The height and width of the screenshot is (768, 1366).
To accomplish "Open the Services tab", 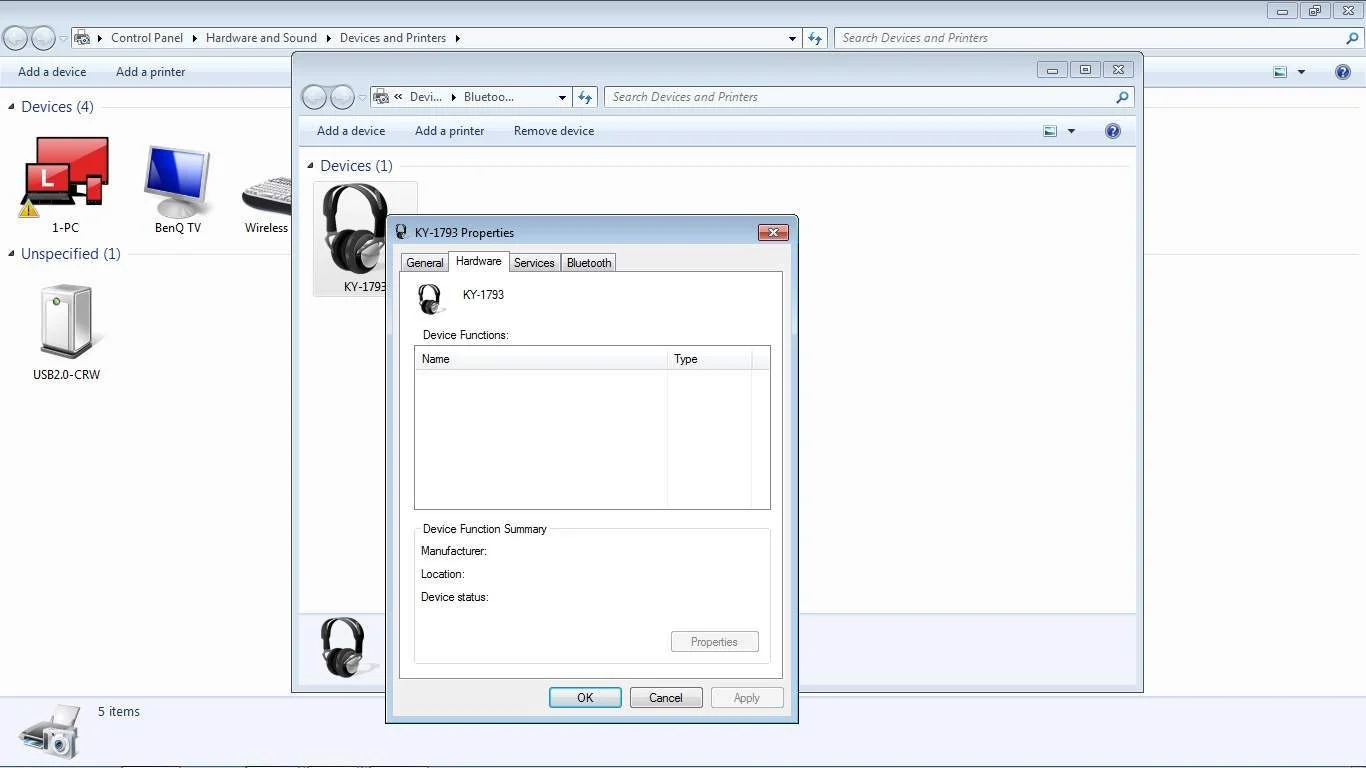I will coord(534,263).
